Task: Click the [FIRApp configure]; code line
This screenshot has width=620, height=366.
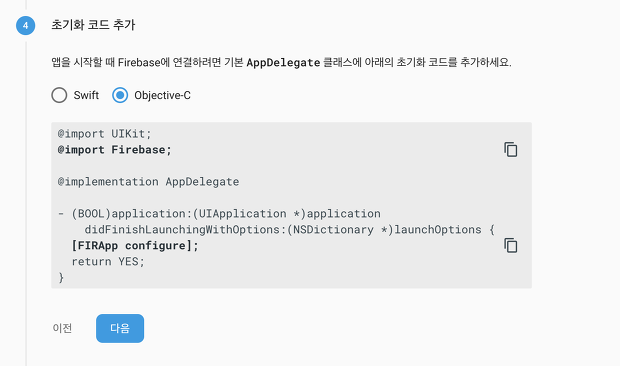Action: click(x=135, y=245)
